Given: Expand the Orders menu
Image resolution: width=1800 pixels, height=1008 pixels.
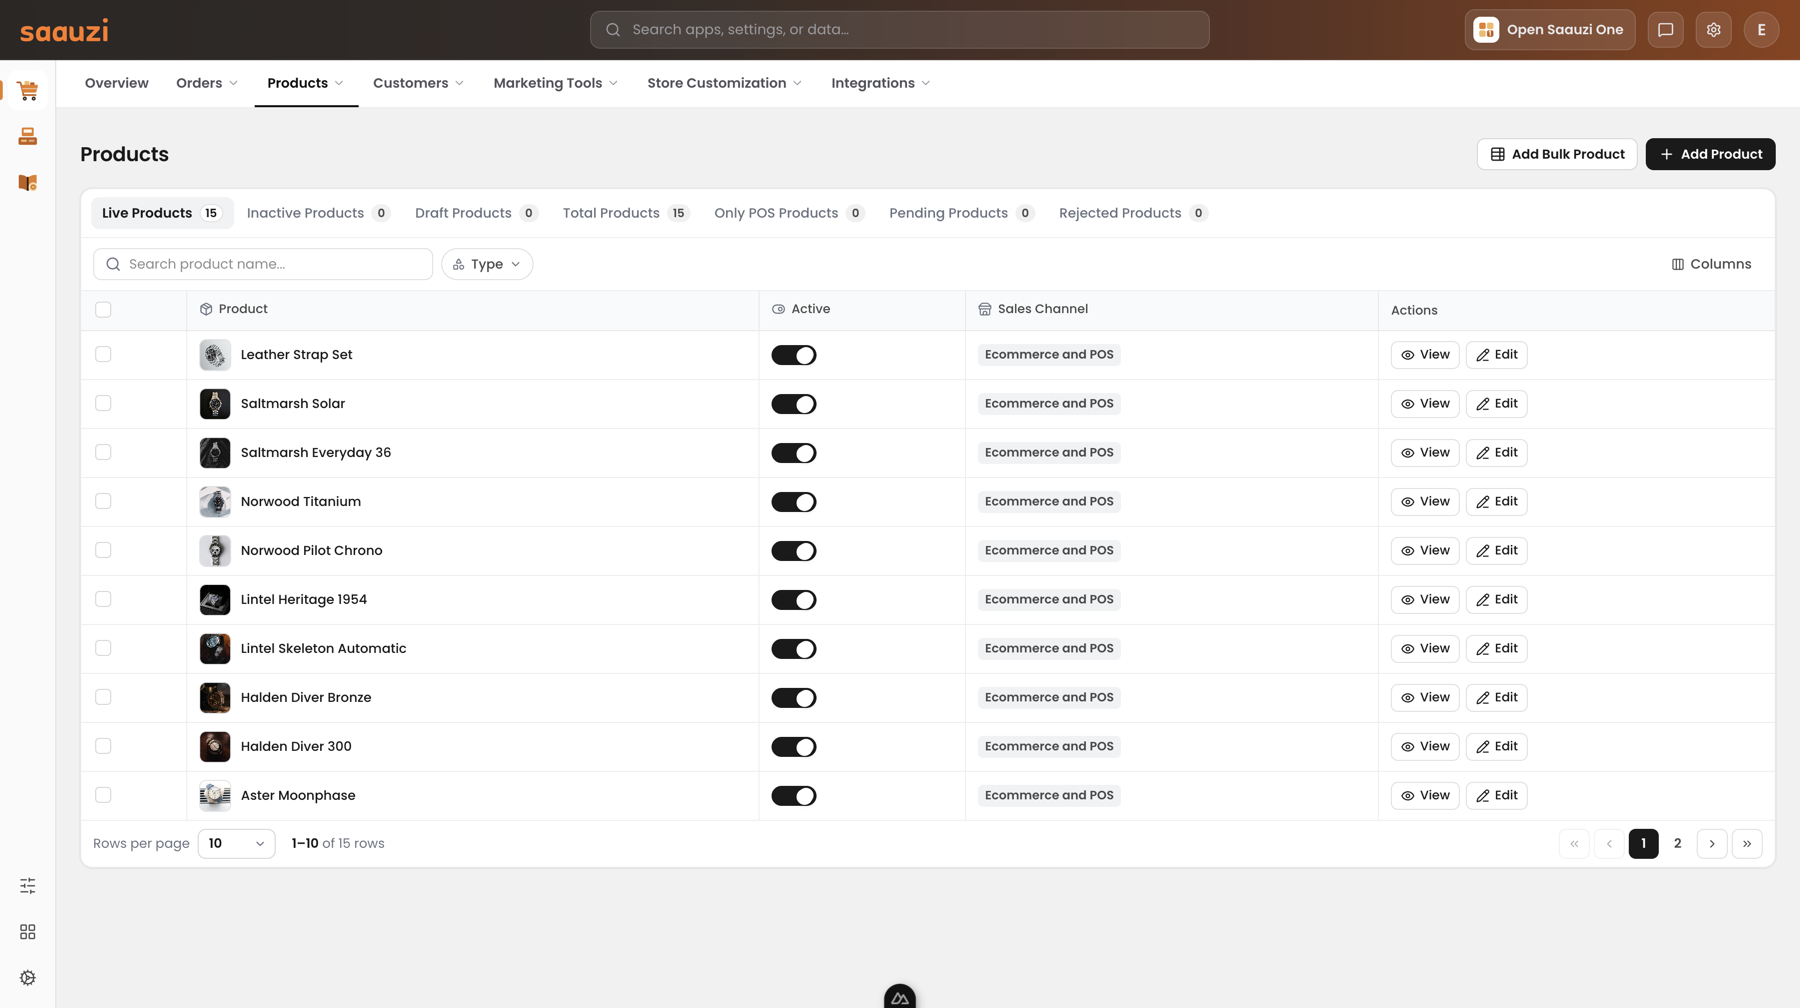Looking at the screenshot, I should 207,83.
